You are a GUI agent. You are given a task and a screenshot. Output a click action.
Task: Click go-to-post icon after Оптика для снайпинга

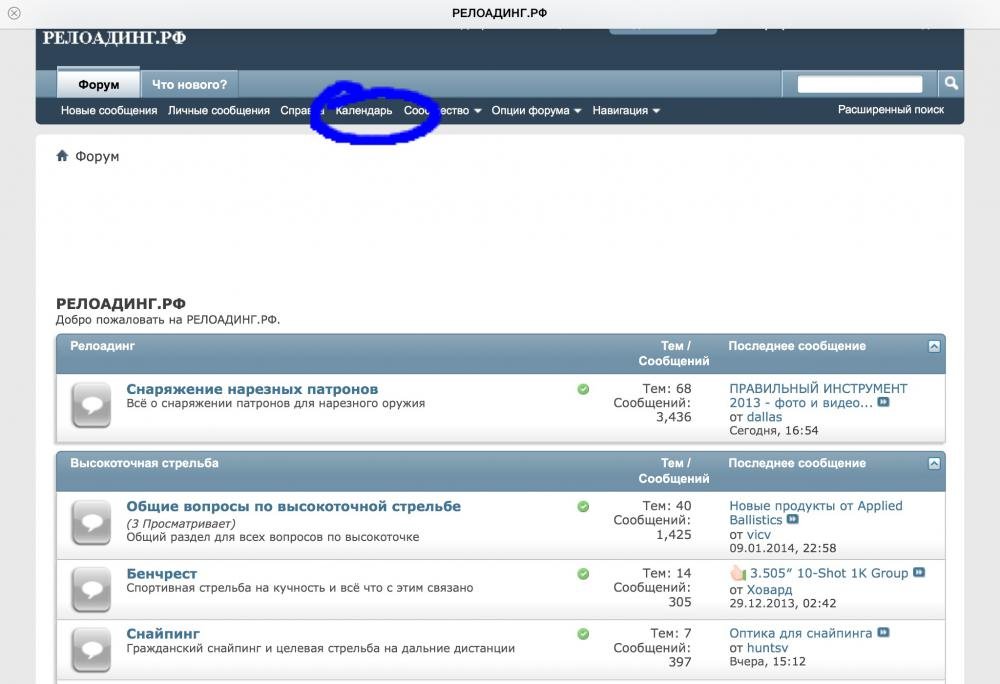coord(883,633)
